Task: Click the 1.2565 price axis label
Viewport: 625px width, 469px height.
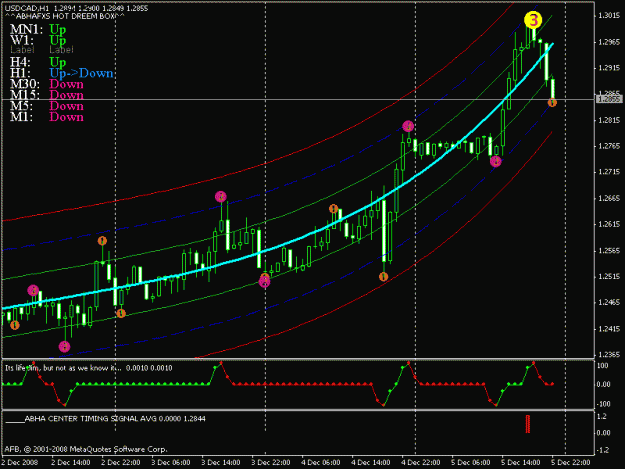Action: pyautogui.click(x=609, y=251)
